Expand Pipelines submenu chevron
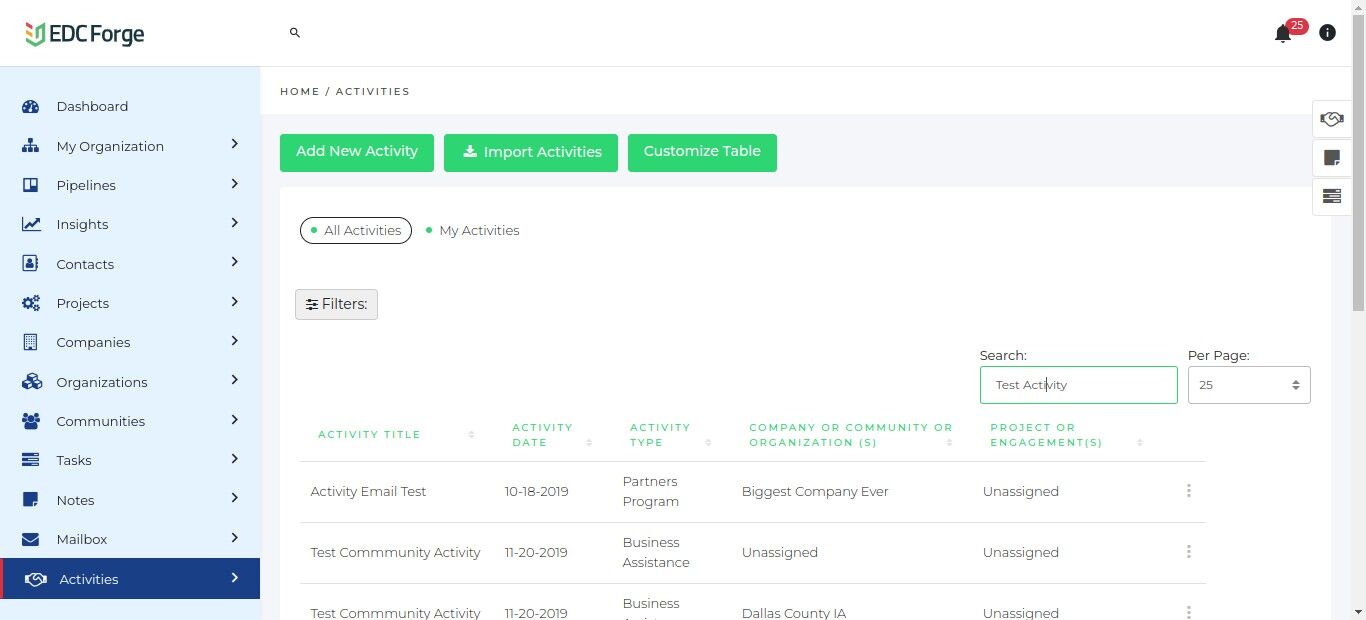 coord(234,184)
